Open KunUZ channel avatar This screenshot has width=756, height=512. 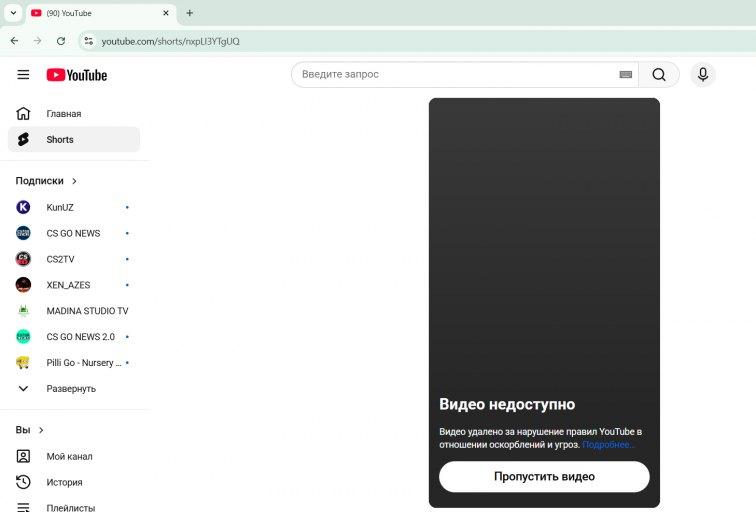click(x=23, y=207)
